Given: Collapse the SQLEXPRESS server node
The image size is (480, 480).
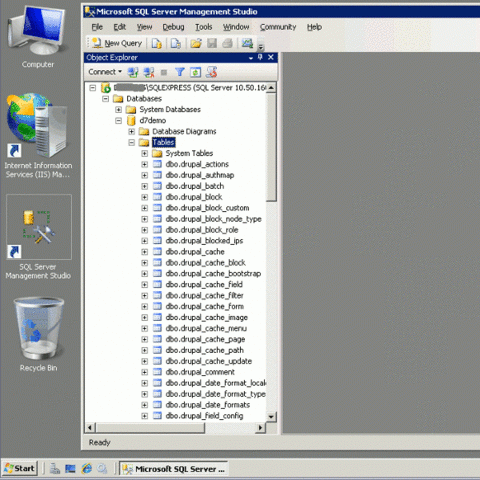Looking at the screenshot, I should (93, 88).
